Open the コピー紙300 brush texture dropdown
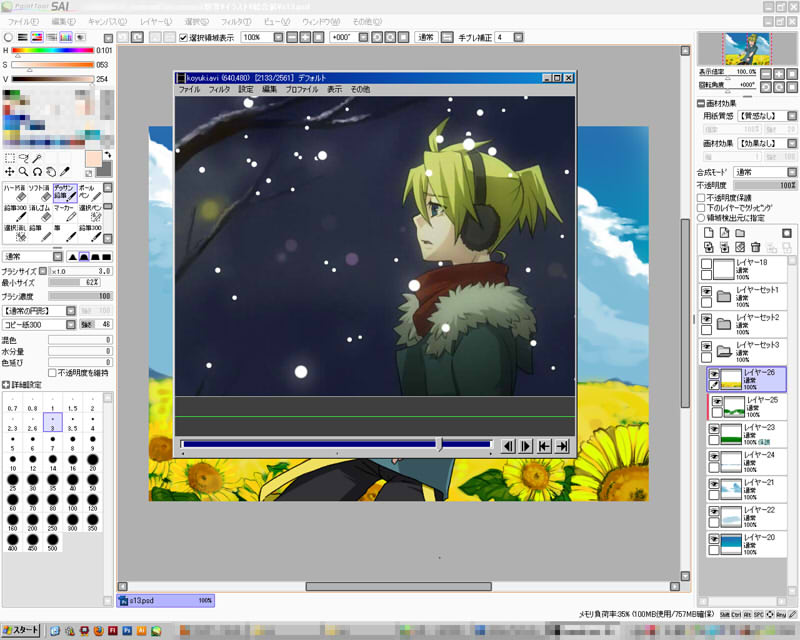This screenshot has width=800, height=640. tap(71, 325)
